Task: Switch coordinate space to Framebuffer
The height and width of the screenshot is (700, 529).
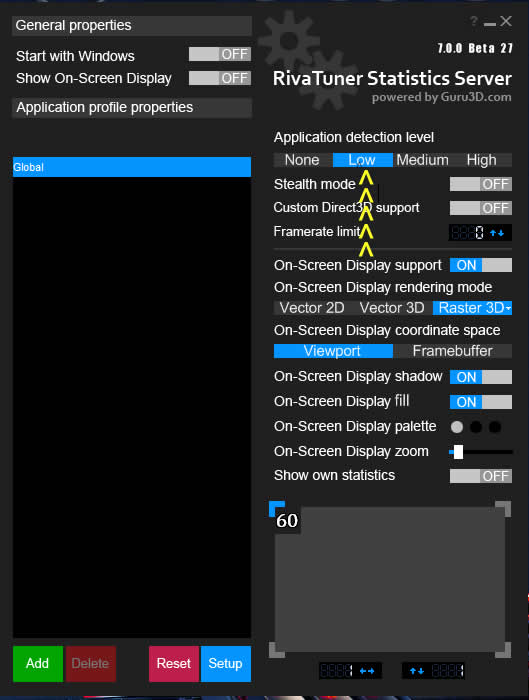Action: coord(452,351)
